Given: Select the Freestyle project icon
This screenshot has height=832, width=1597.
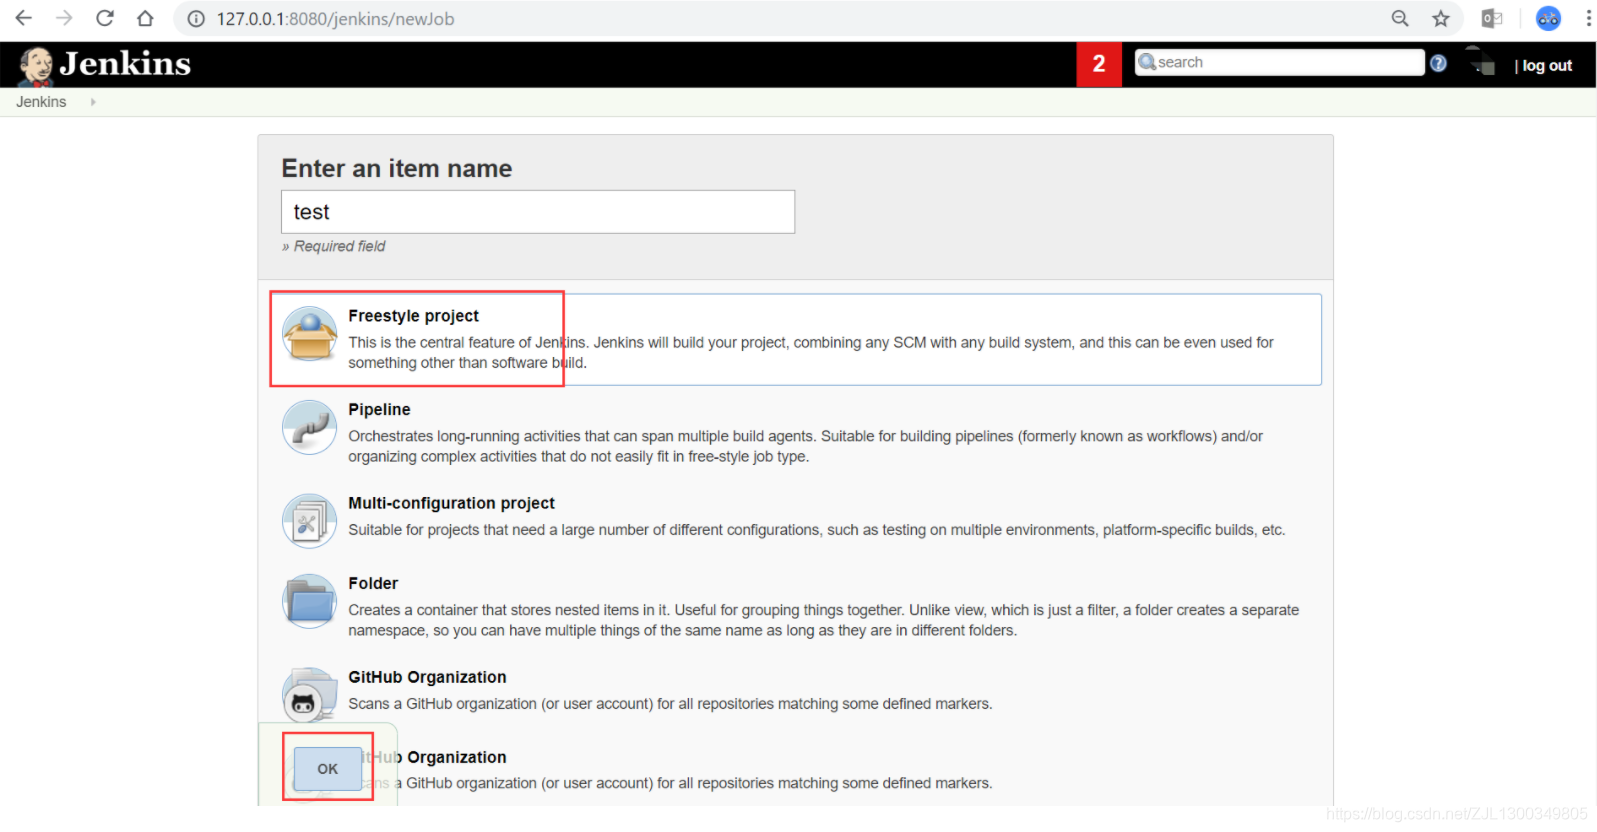Looking at the screenshot, I should pos(310,334).
